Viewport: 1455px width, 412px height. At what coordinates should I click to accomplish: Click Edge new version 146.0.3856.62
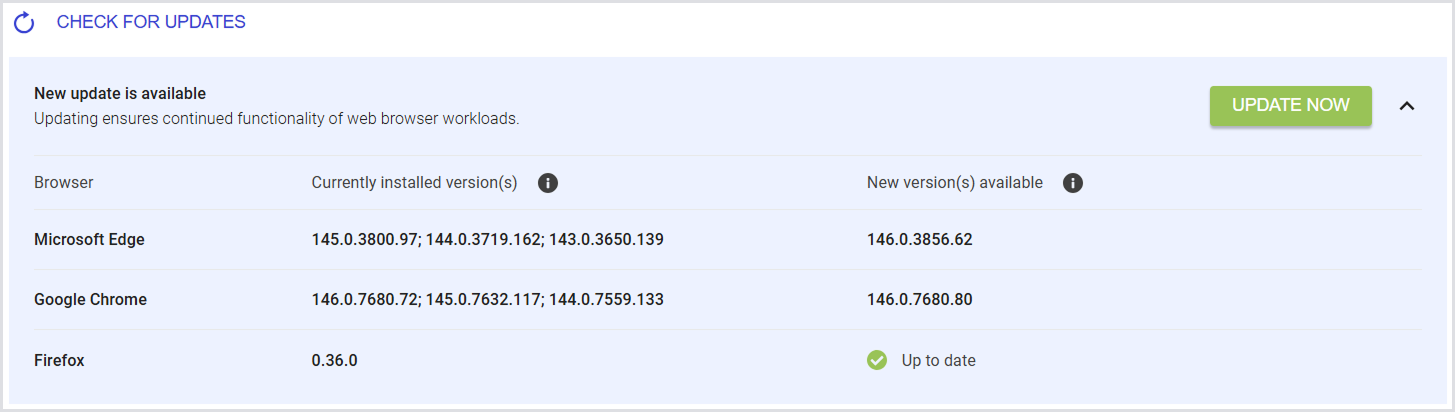click(920, 240)
